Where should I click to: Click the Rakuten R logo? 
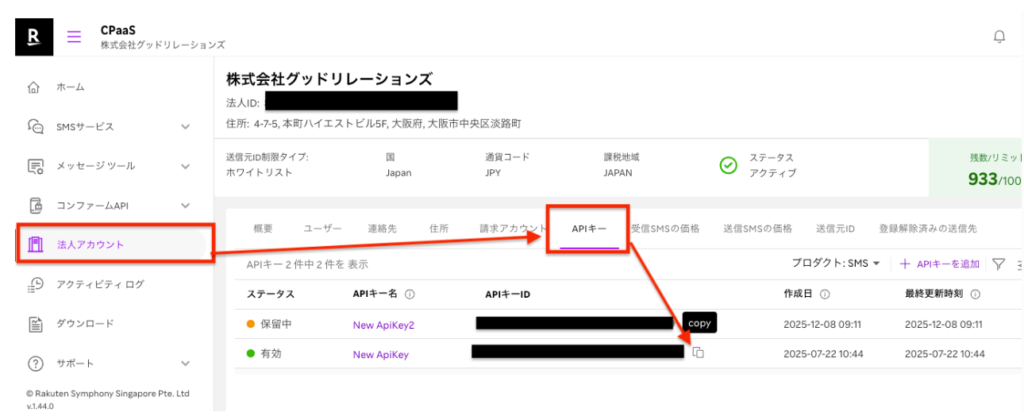35,36
